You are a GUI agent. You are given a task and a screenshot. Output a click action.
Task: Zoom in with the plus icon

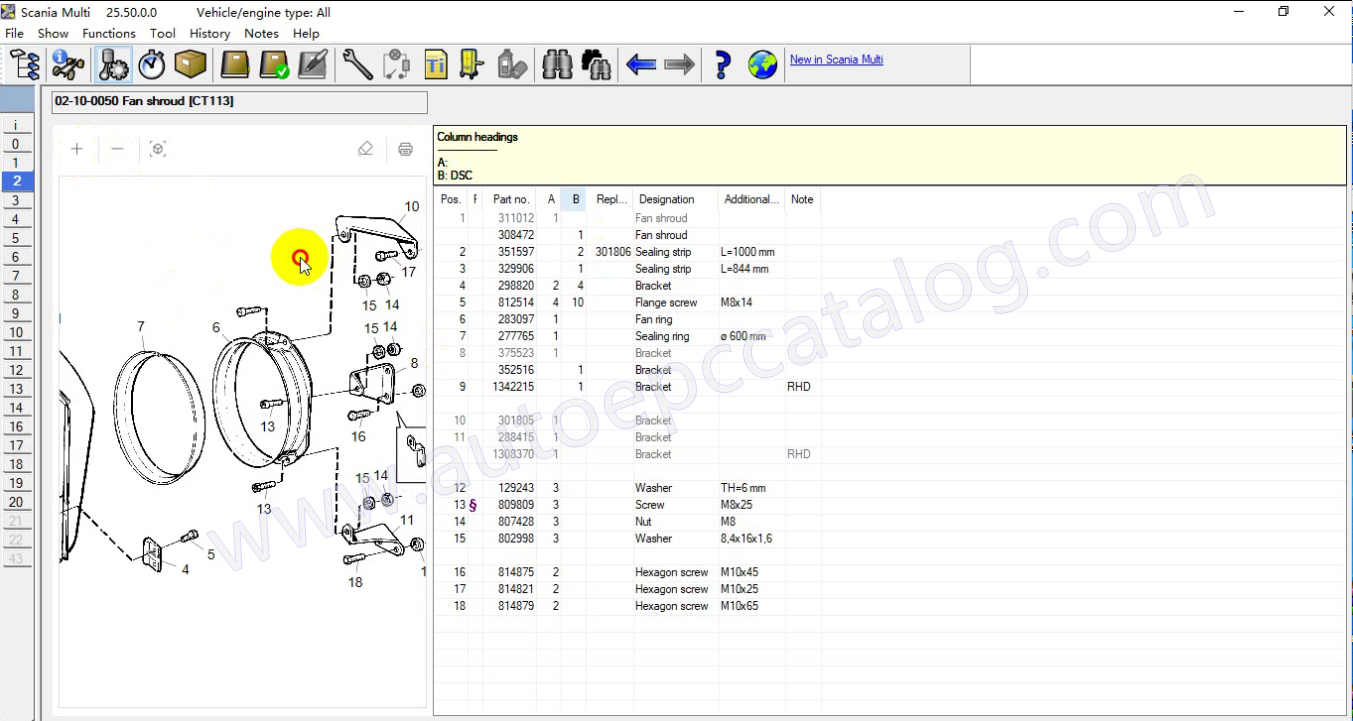(x=77, y=149)
